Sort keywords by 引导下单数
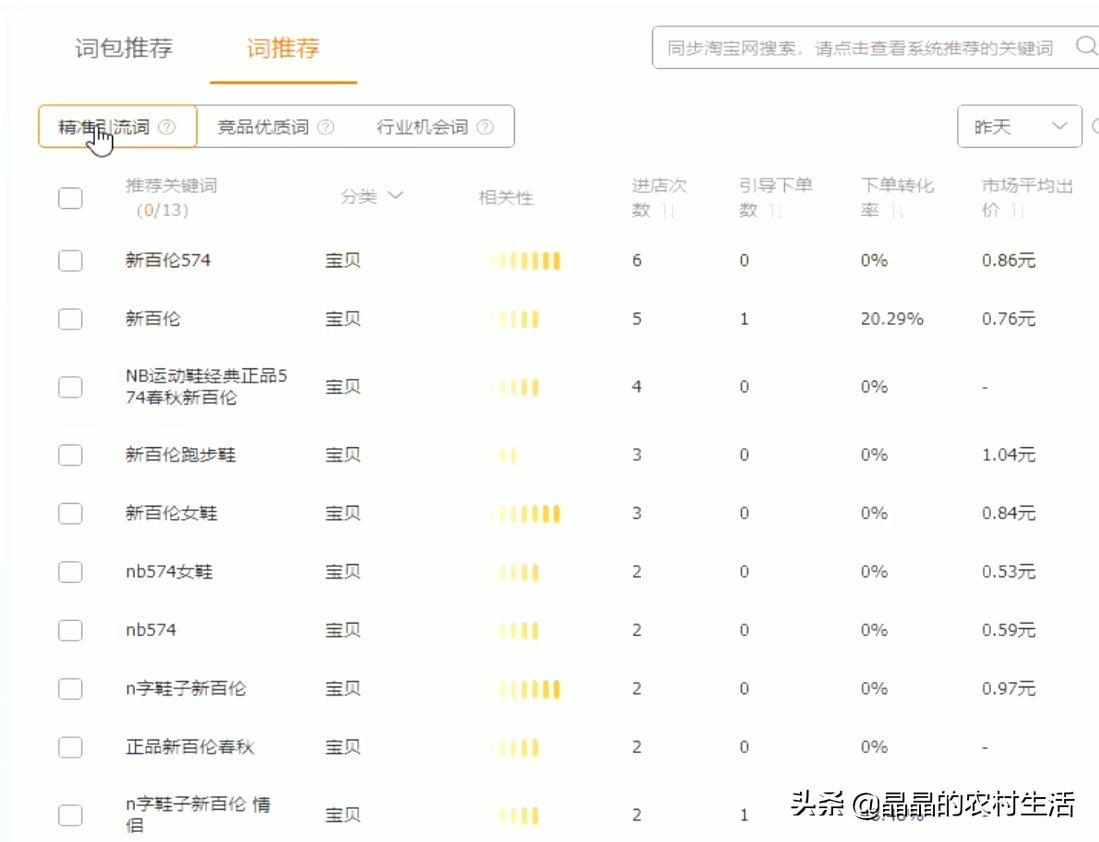The height and width of the screenshot is (842, 1099). 774,211
